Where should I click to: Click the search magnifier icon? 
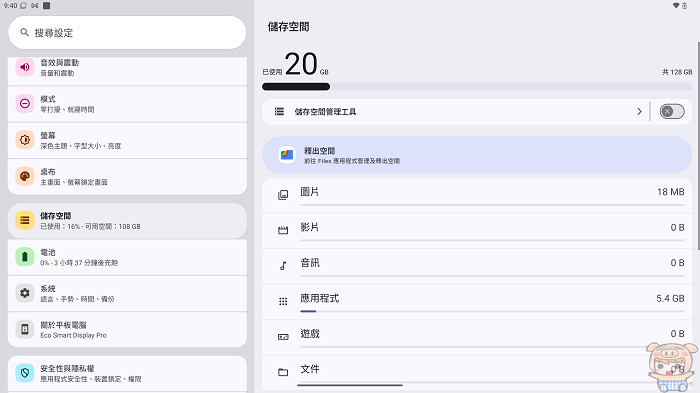coord(25,32)
